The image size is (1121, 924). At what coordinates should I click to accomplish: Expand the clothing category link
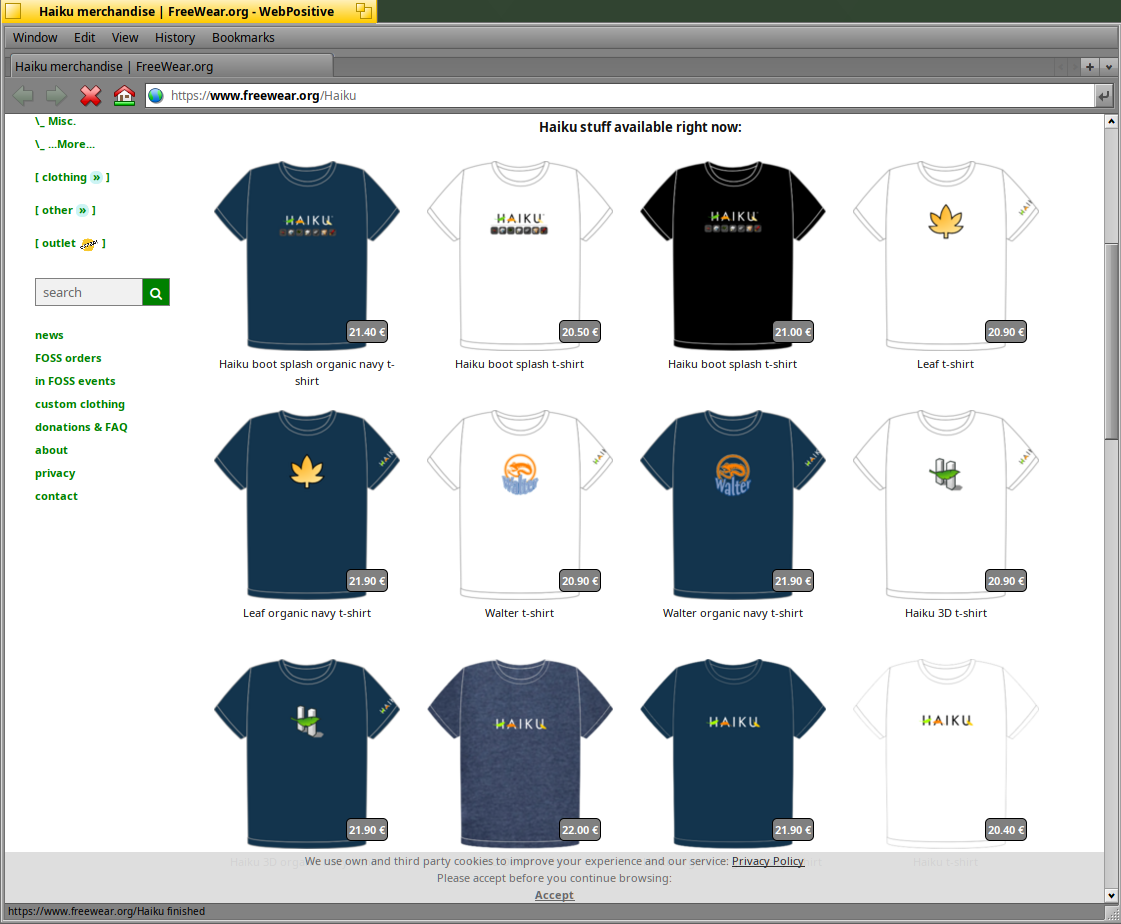click(x=72, y=177)
